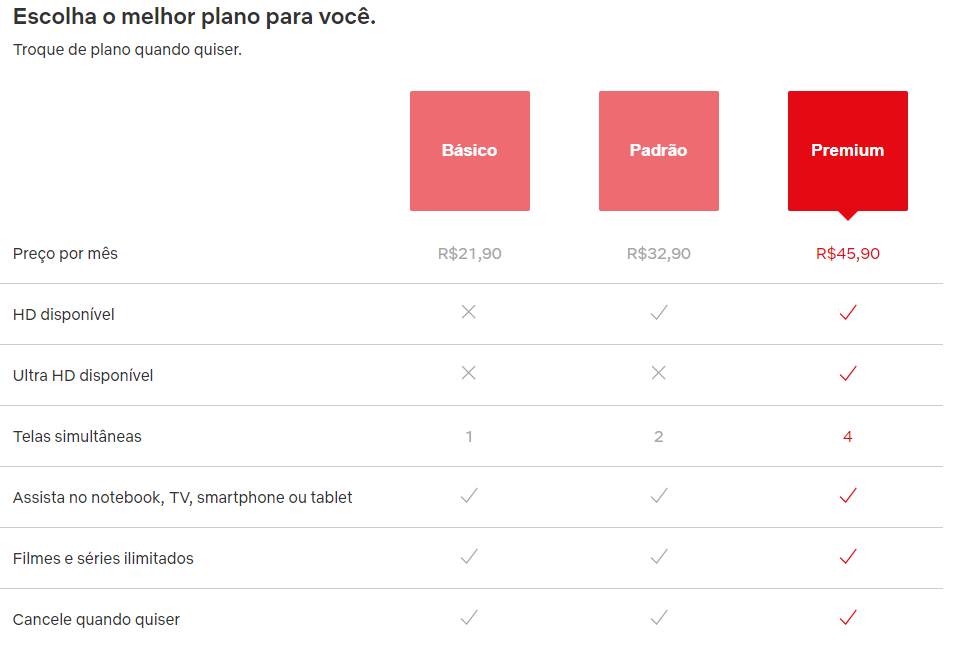Click the Básico Ultra HD X icon

(x=468, y=373)
